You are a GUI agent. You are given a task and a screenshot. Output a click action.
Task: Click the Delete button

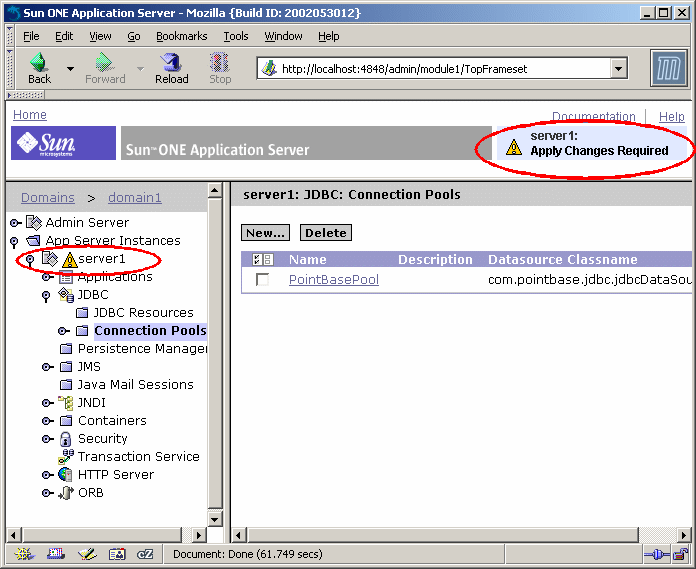325,233
